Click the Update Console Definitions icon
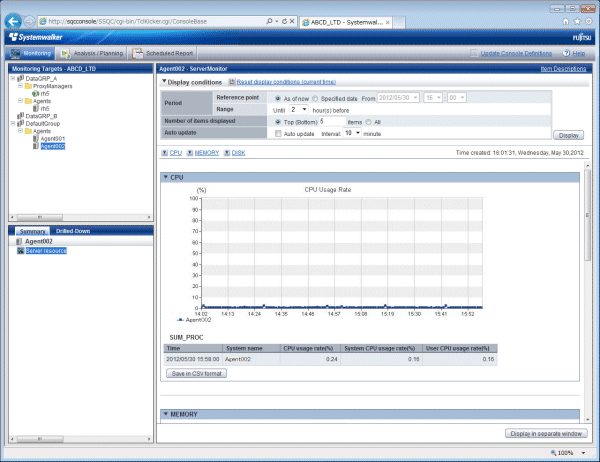The height and width of the screenshot is (462, 600). 474,53
